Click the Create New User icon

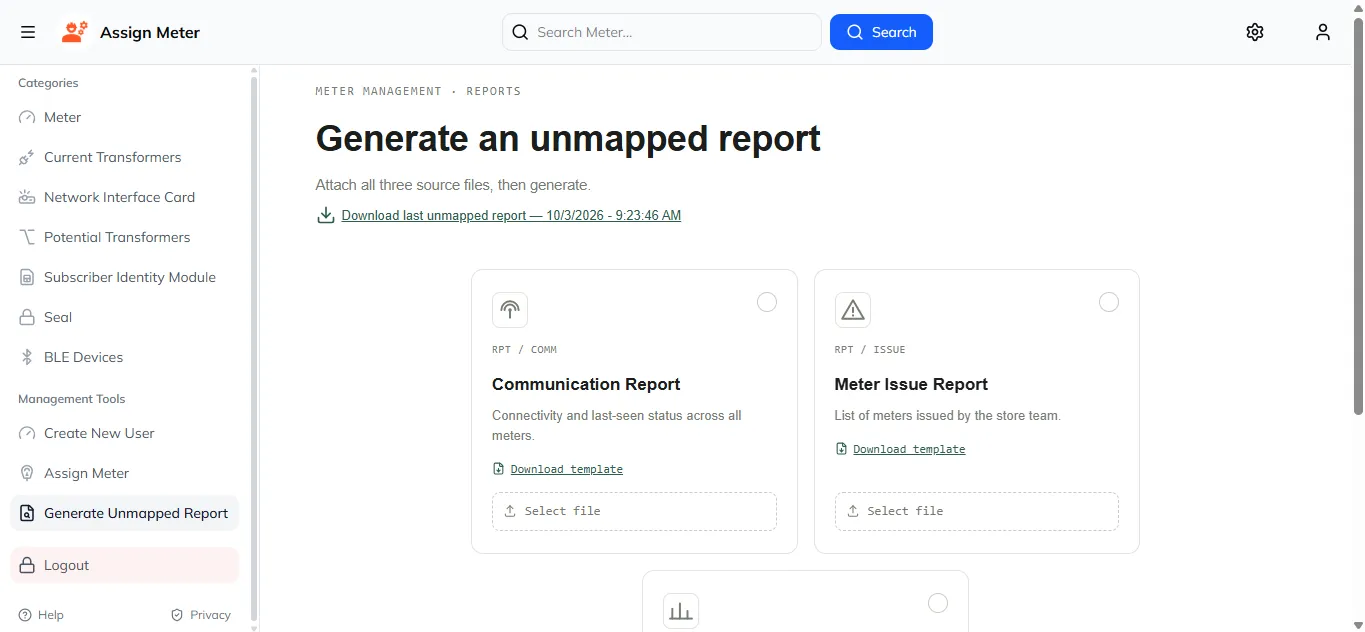27,433
